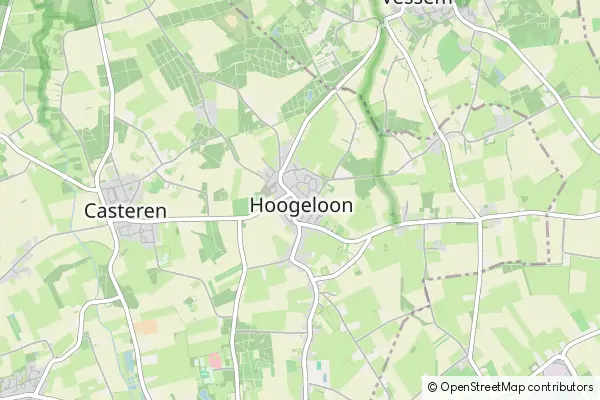Click the small circular green feature west of Hoogeloon
600x400 pixels.
220,196
